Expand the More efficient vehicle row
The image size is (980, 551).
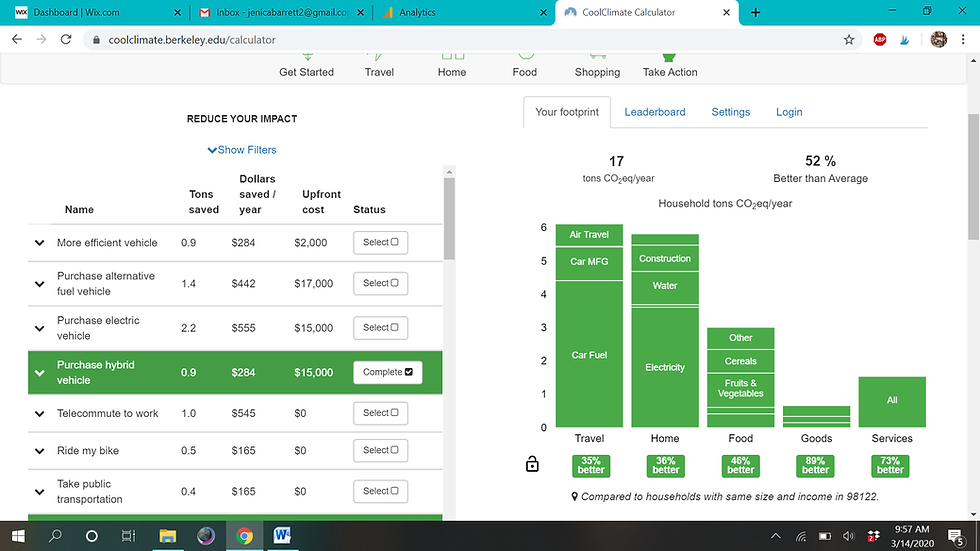[x=39, y=242]
